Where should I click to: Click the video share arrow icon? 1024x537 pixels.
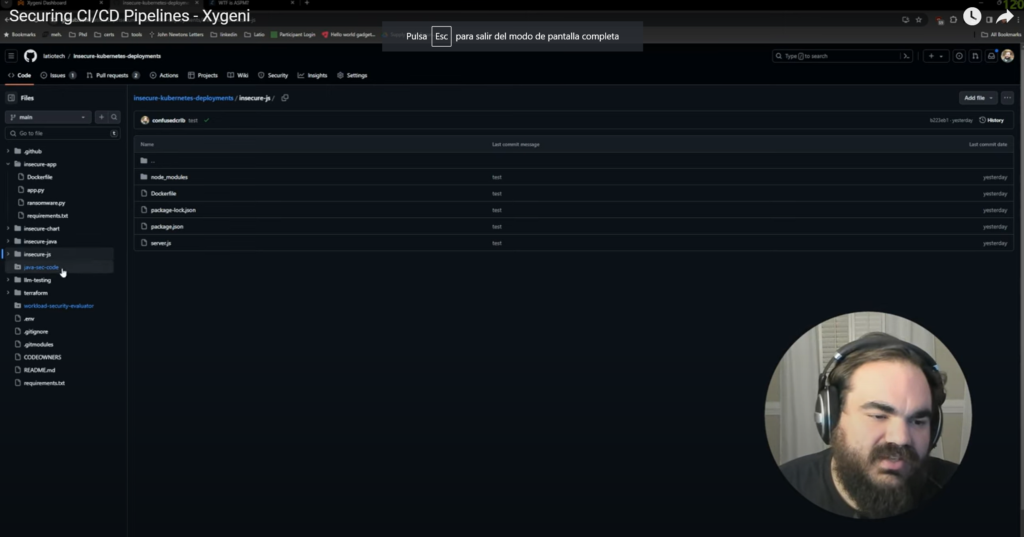pyautogui.click(x=1004, y=17)
